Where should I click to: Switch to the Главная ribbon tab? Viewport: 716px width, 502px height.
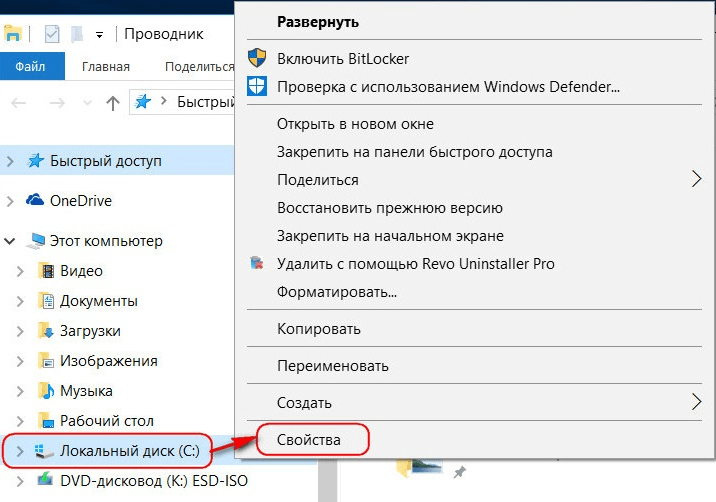(106, 67)
